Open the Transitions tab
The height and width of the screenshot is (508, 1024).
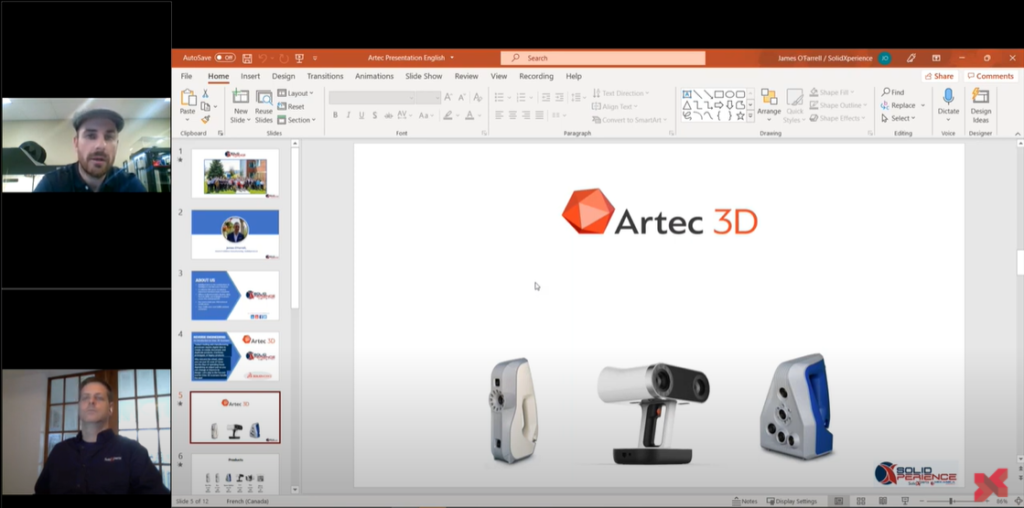click(x=325, y=76)
